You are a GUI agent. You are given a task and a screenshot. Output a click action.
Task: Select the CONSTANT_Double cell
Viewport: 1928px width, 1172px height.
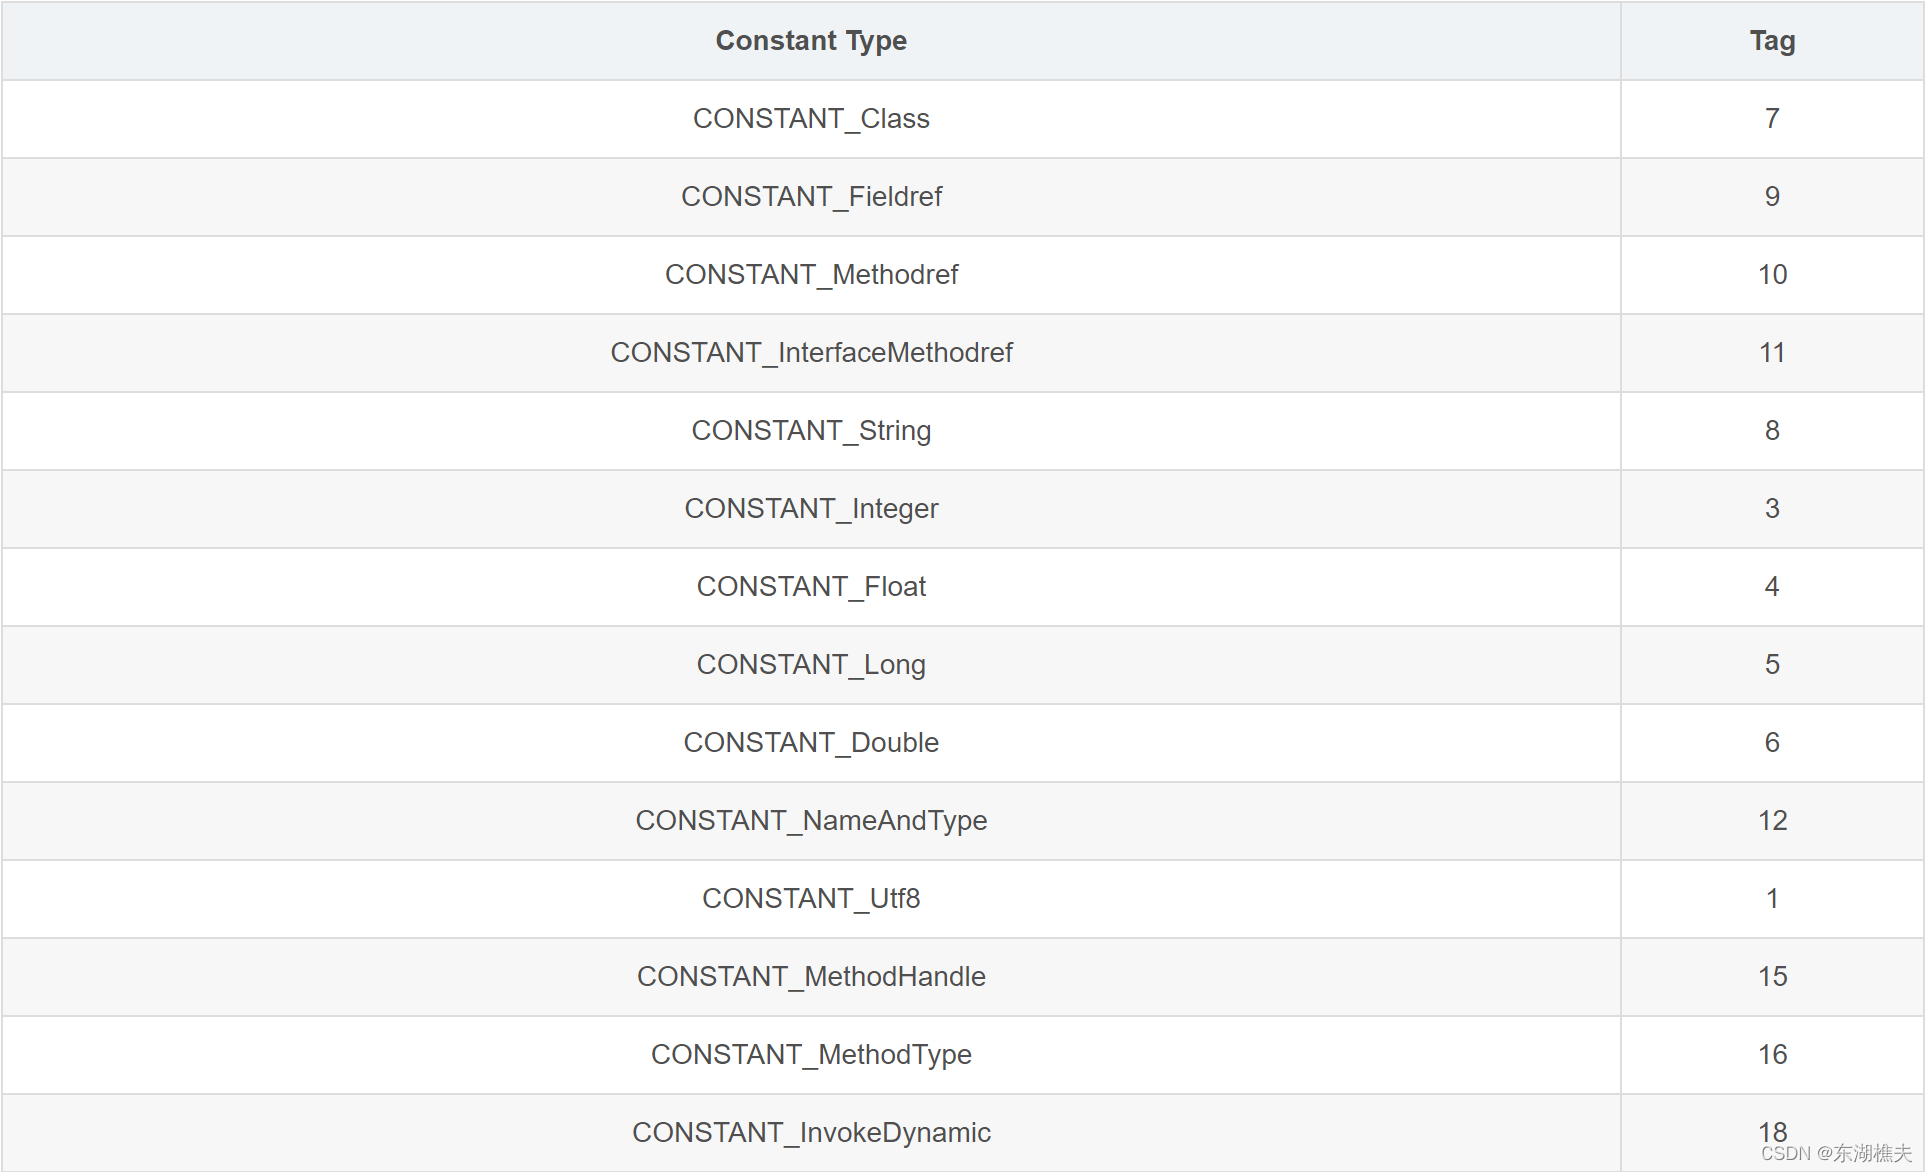pyautogui.click(x=811, y=743)
